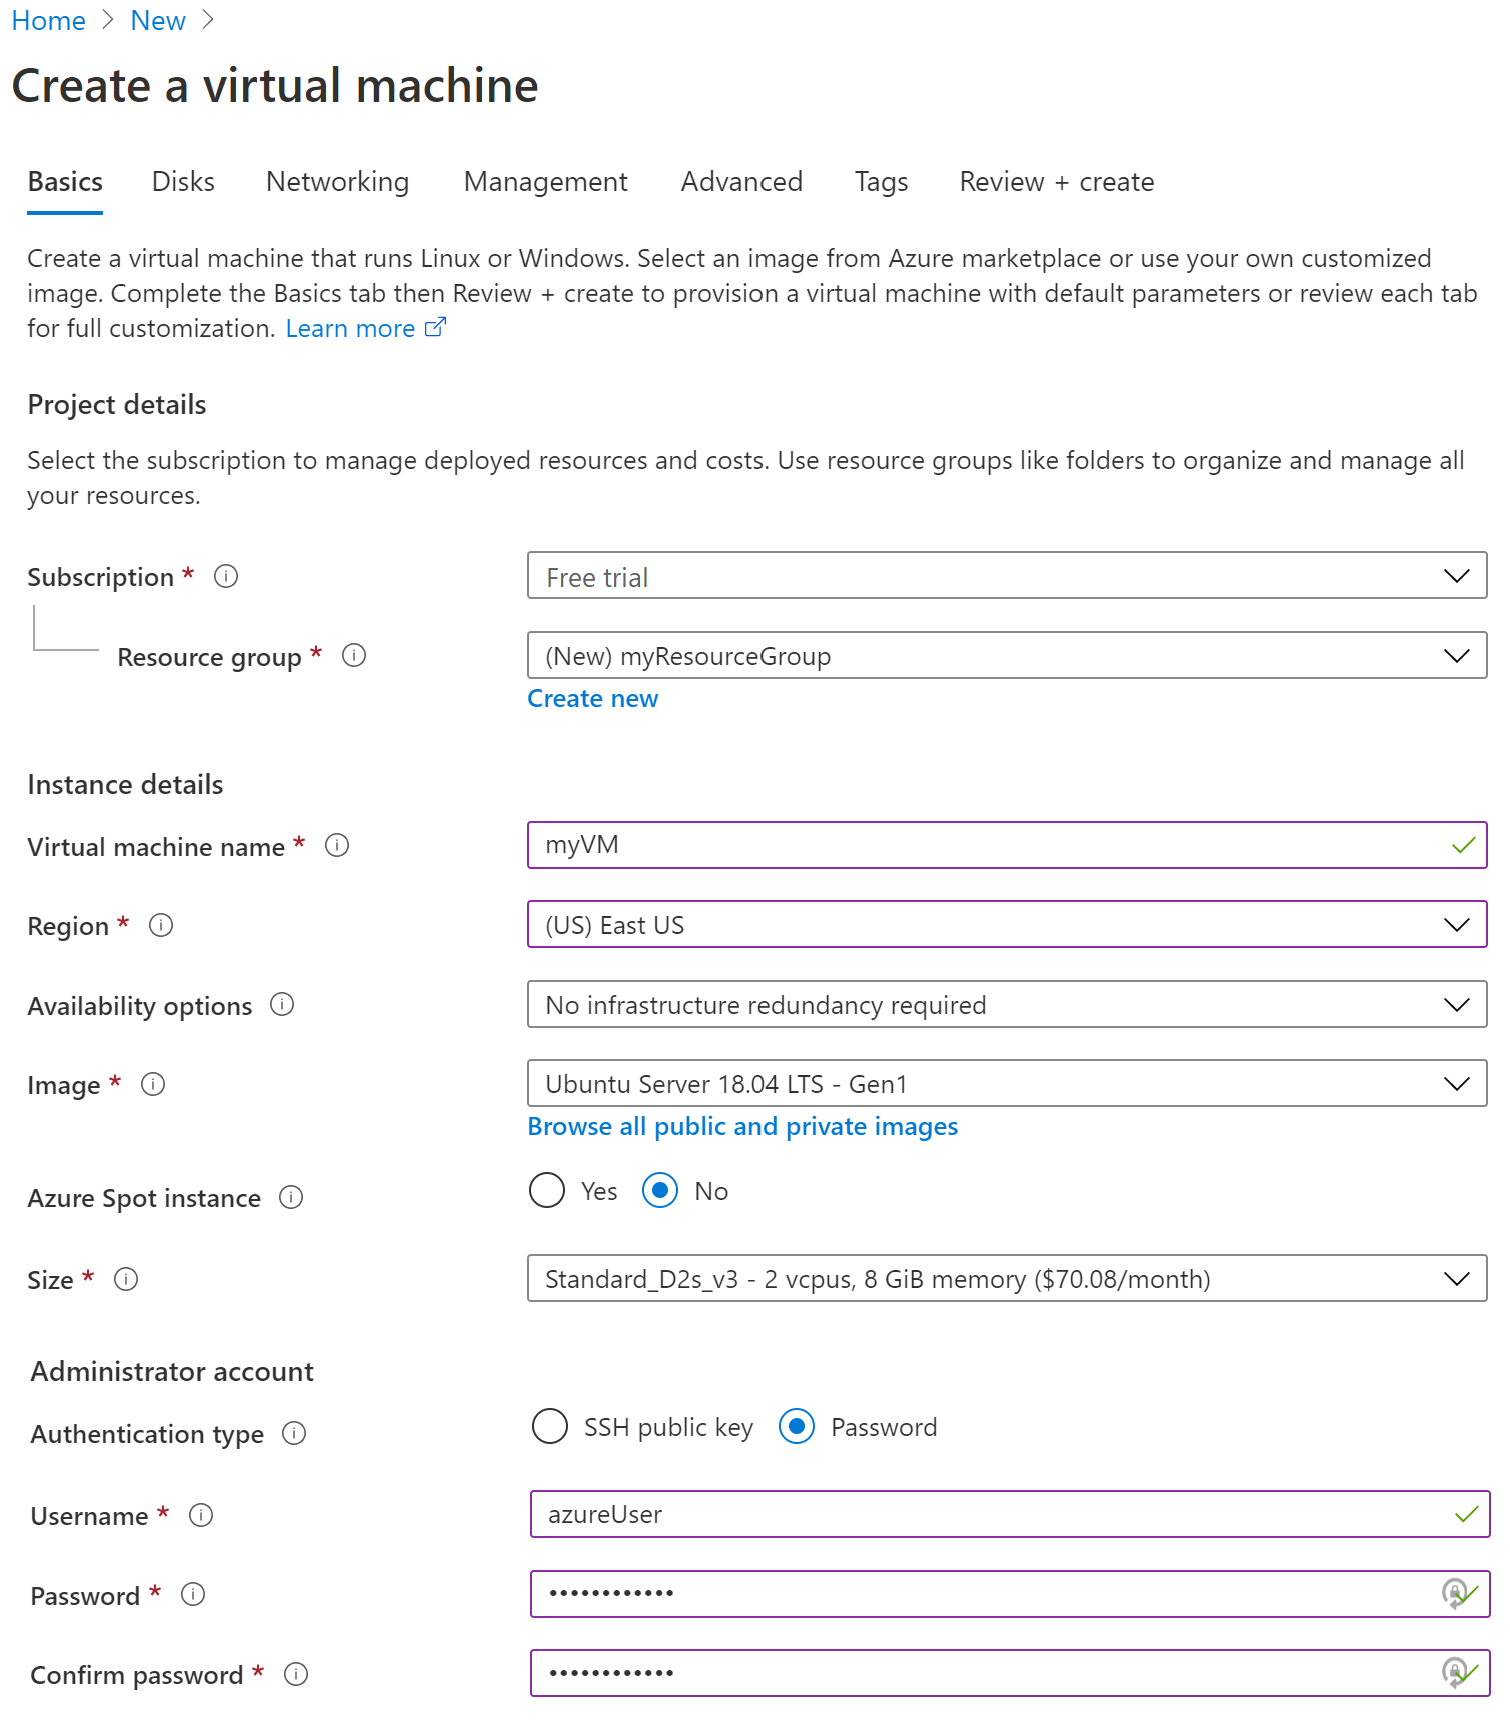The image size is (1510, 1729).
Task: Click the Region info icon
Action: [161, 925]
